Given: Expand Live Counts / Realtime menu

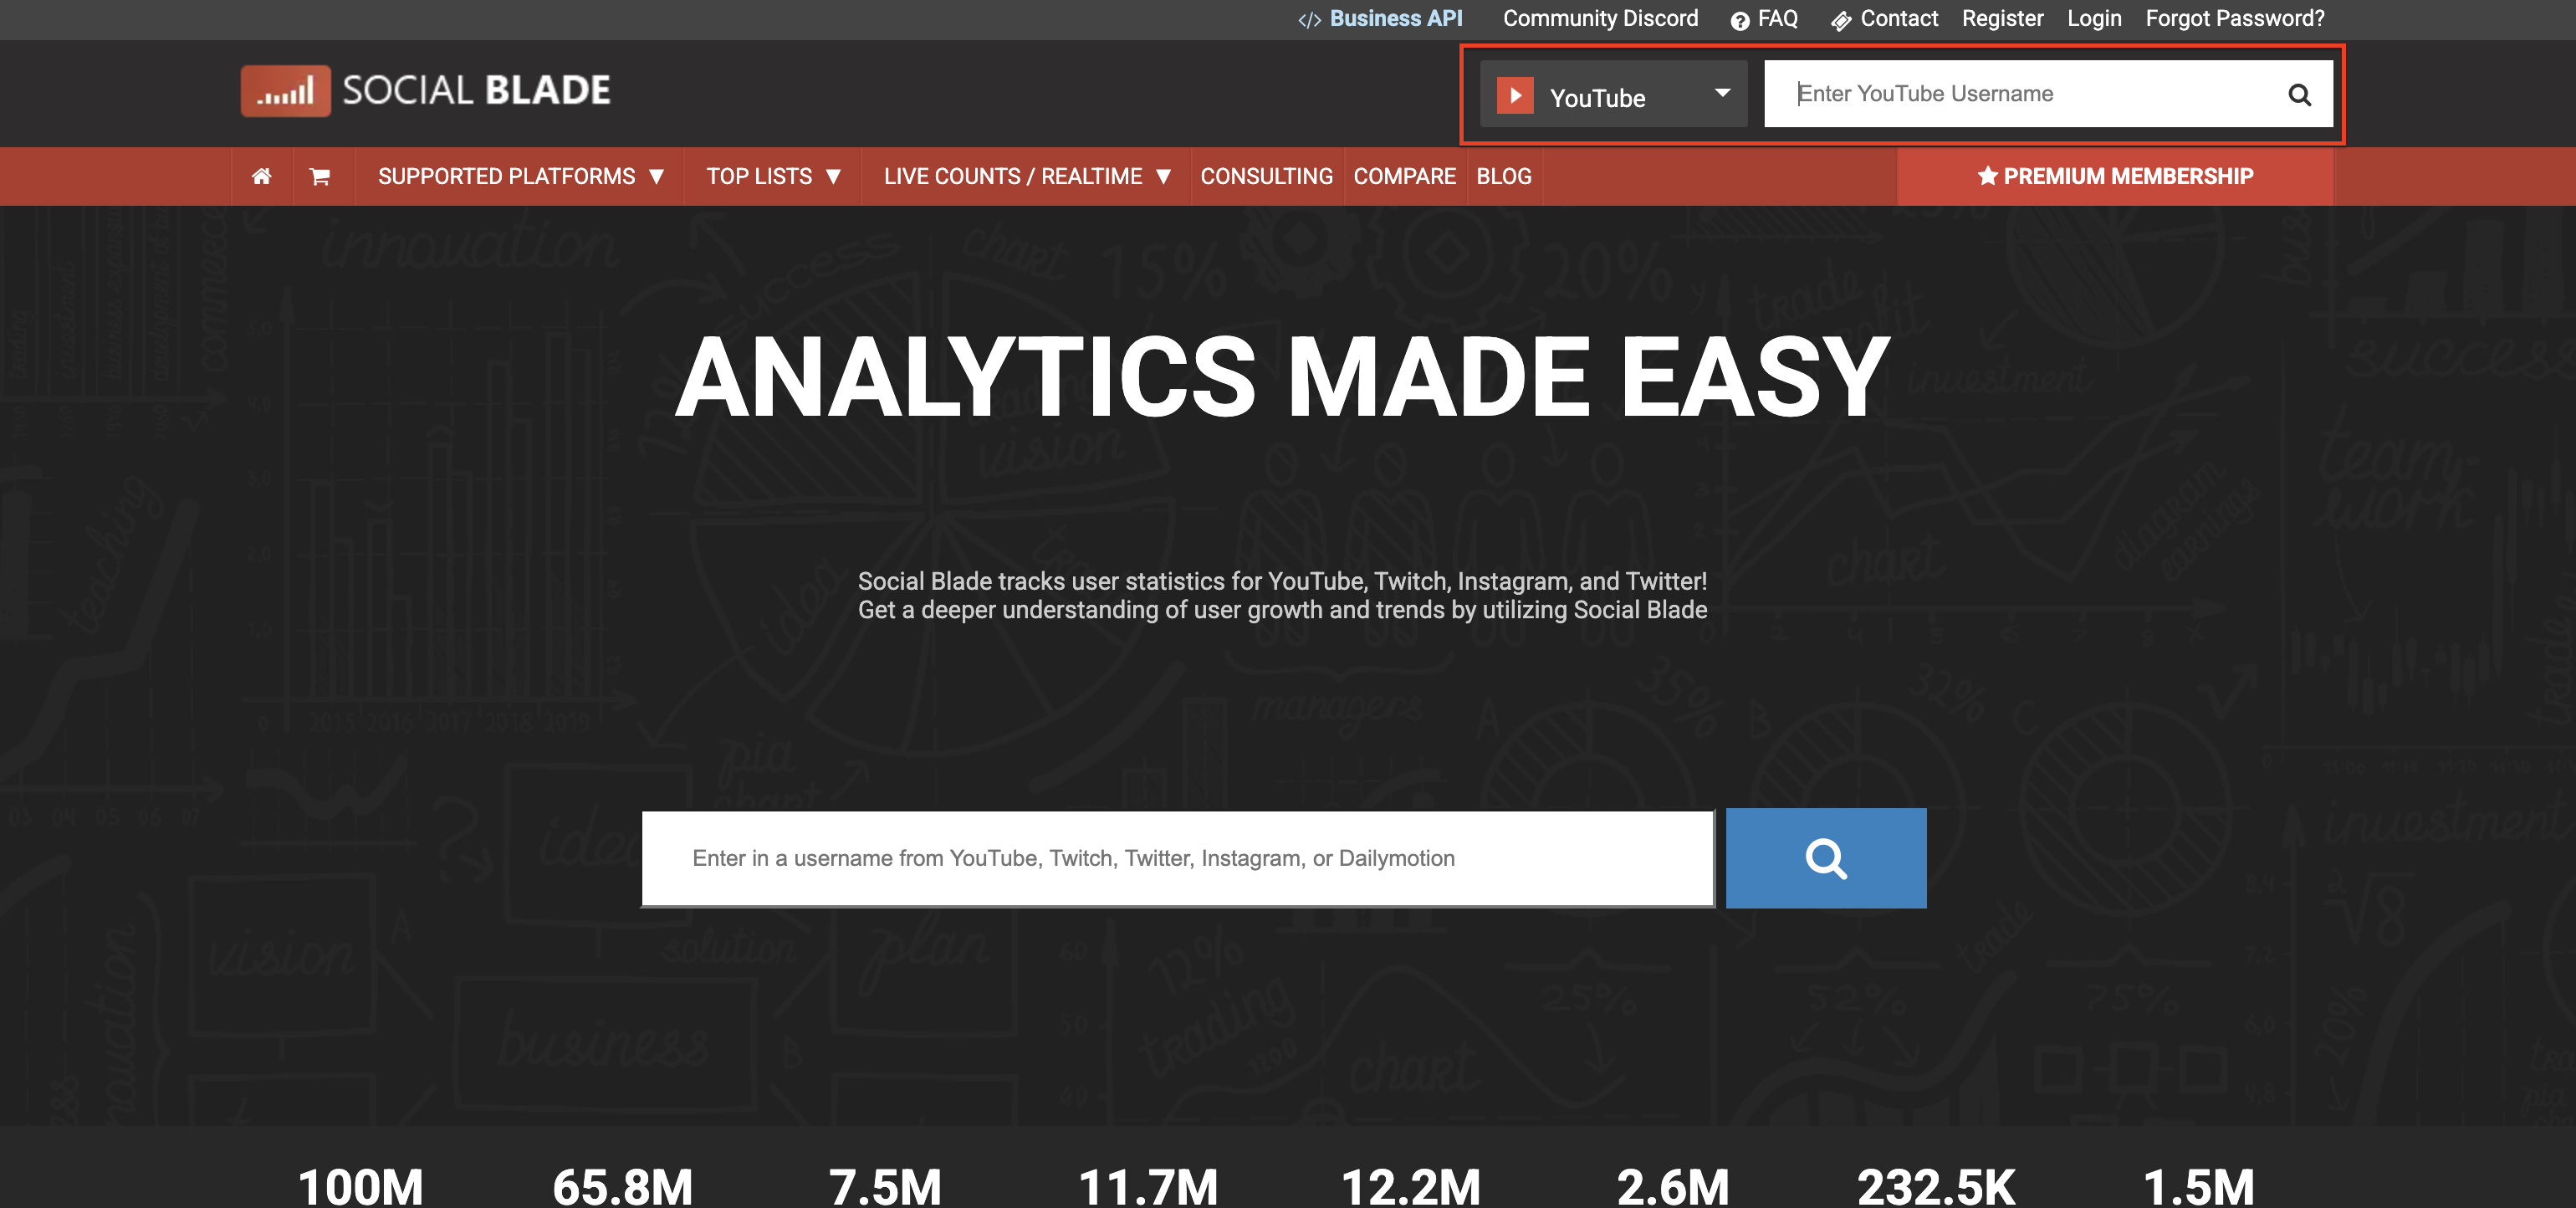Looking at the screenshot, I should (x=1026, y=176).
